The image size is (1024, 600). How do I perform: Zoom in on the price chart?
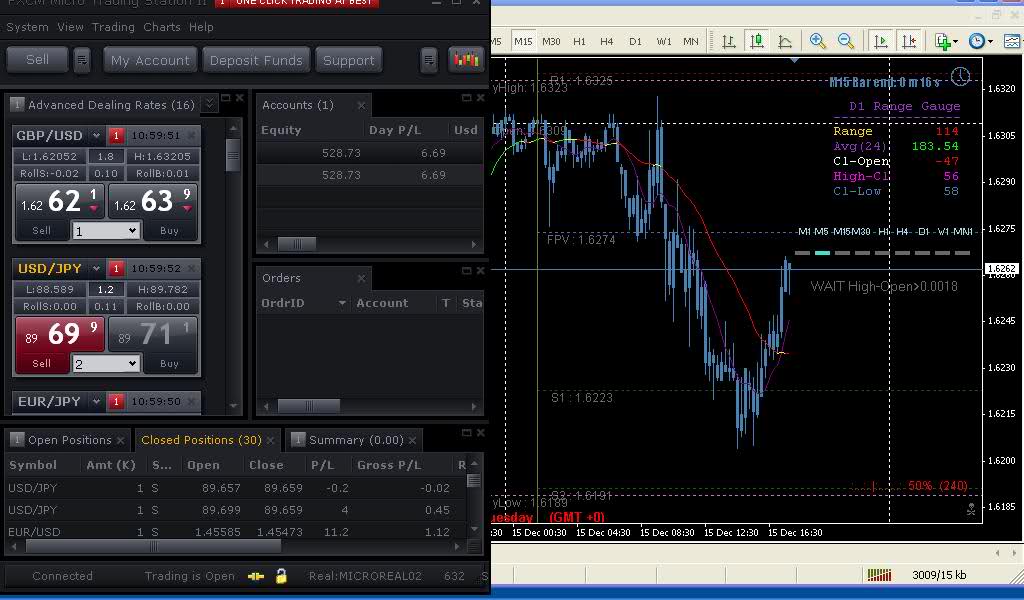(x=818, y=41)
